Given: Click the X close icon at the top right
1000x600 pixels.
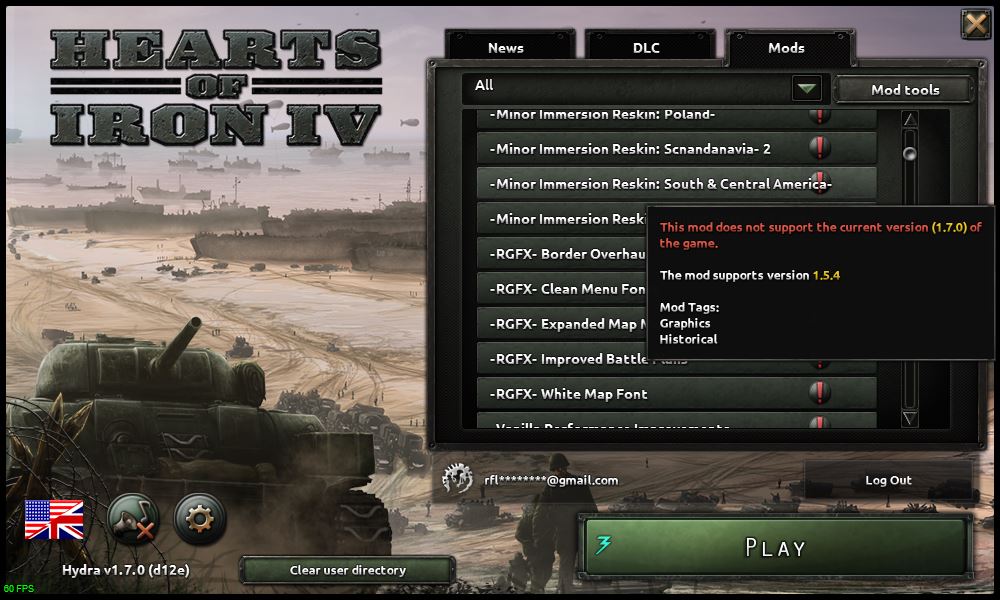Looking at the screenshot, I should click(x=976, y=24).
